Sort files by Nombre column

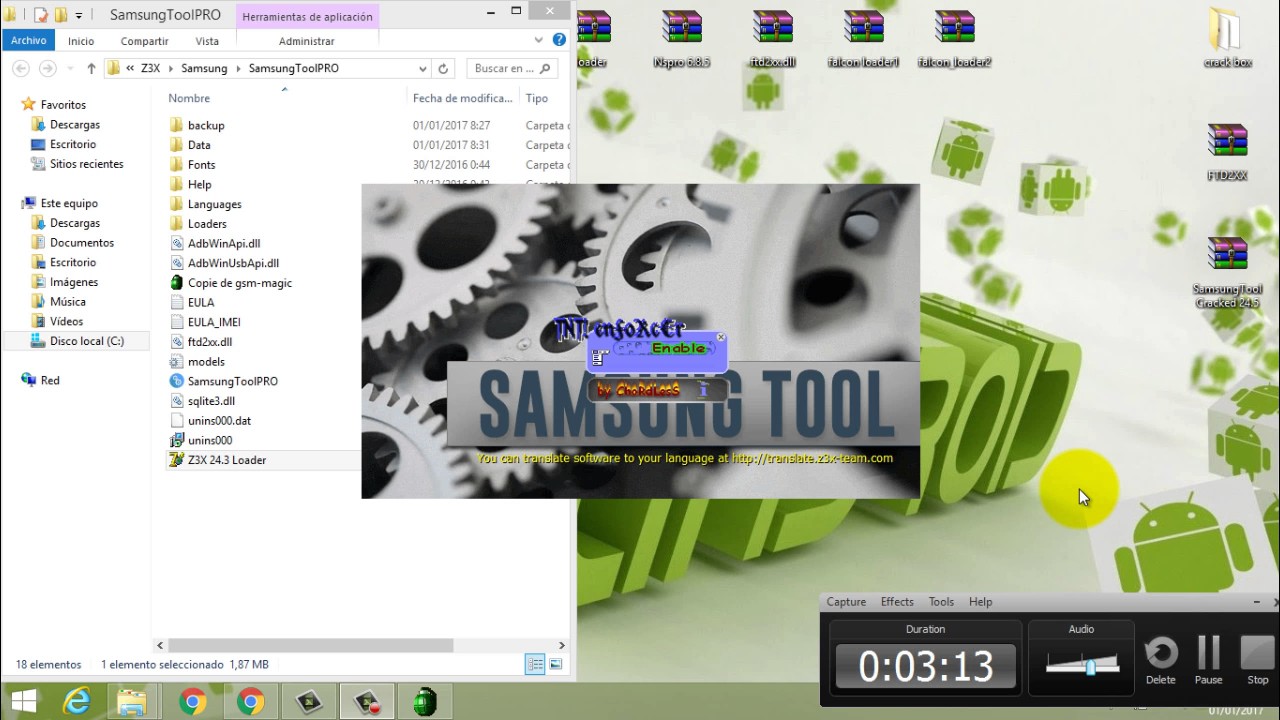pyautogui.click(x=189, y=98)
